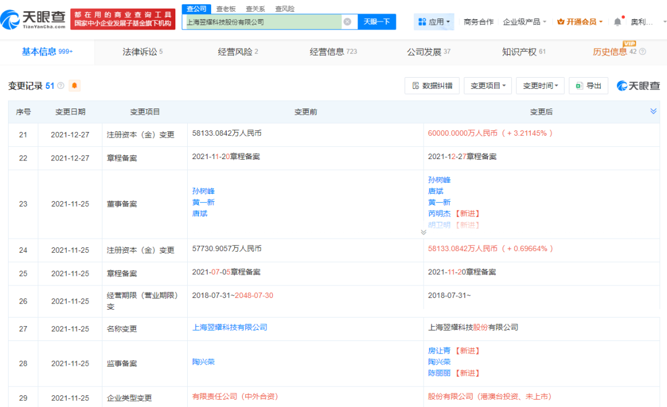Click the orange icon beside 变更记录 51
The height and width of the screenshot is (407, 667).
coord(74,86)
